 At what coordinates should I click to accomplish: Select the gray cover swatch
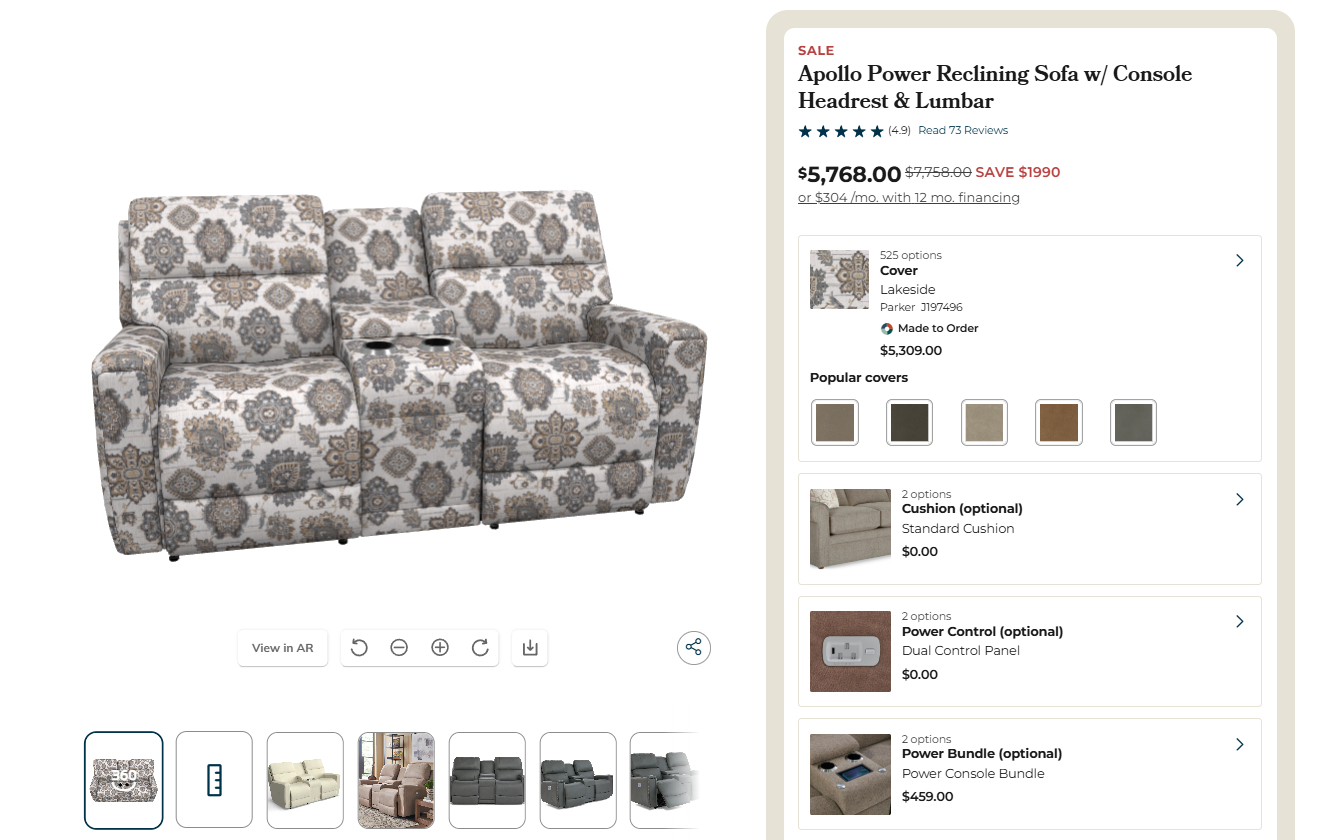[x=1133, y=423]
